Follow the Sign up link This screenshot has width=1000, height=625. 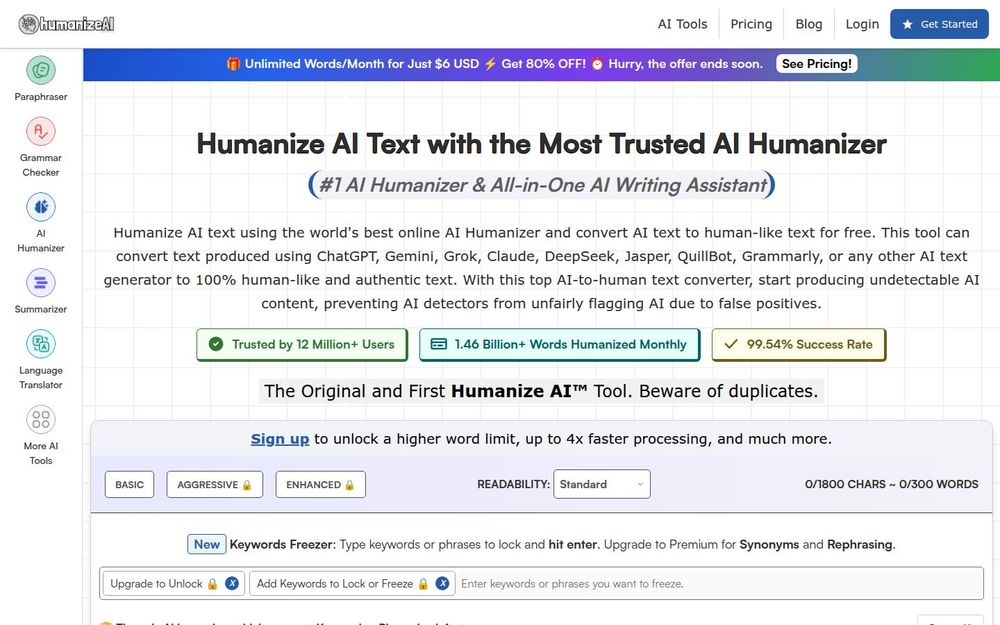pyautogui.click(x=280, y=439)
